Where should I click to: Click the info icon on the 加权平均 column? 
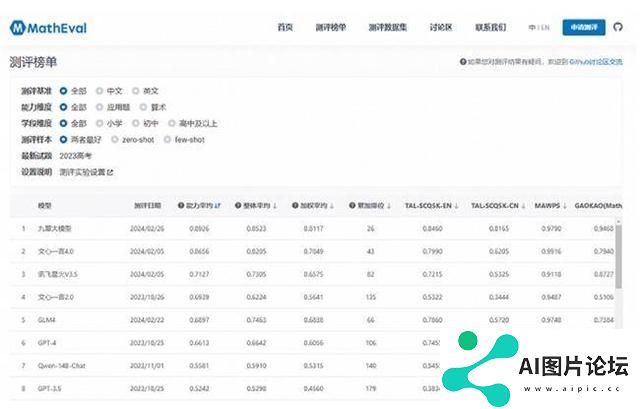click(295, 205)
